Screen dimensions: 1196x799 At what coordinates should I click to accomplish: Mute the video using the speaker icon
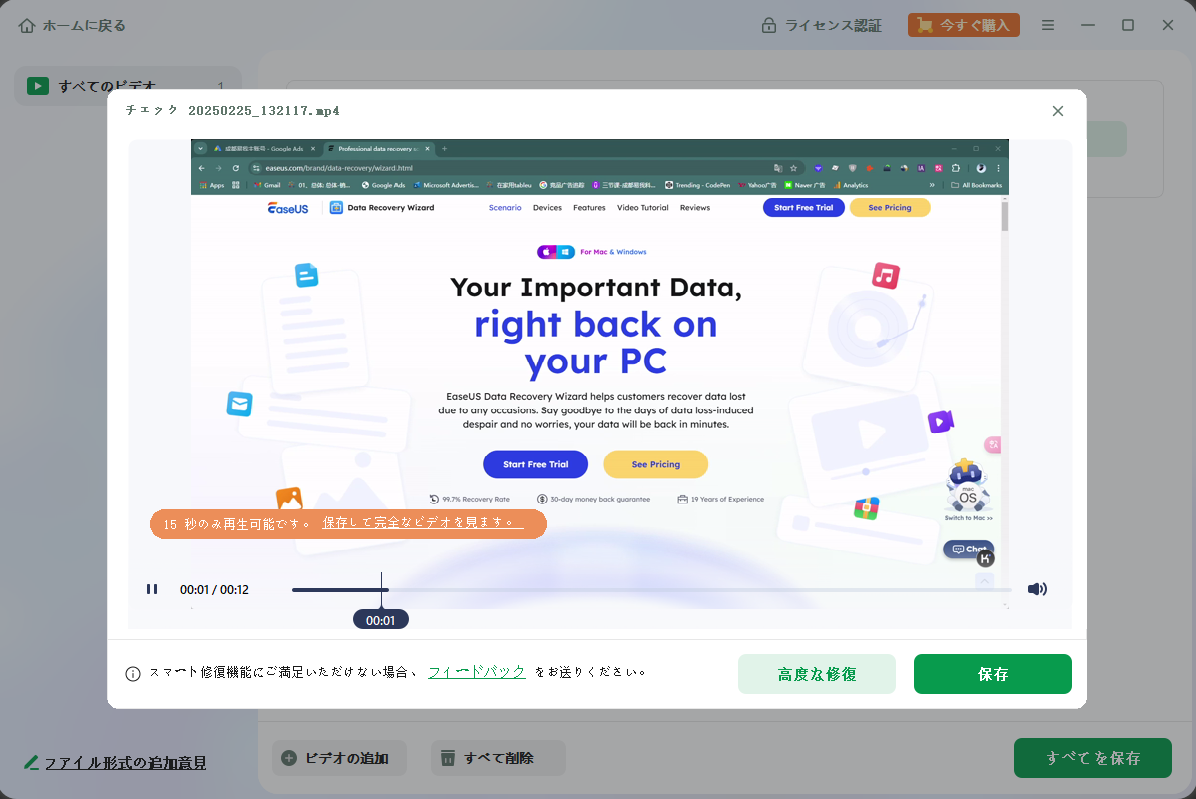point(1037,589)
